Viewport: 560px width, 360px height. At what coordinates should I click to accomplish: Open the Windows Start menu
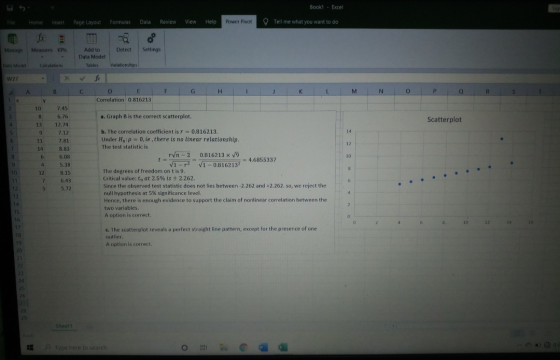[x=30, y=347]
